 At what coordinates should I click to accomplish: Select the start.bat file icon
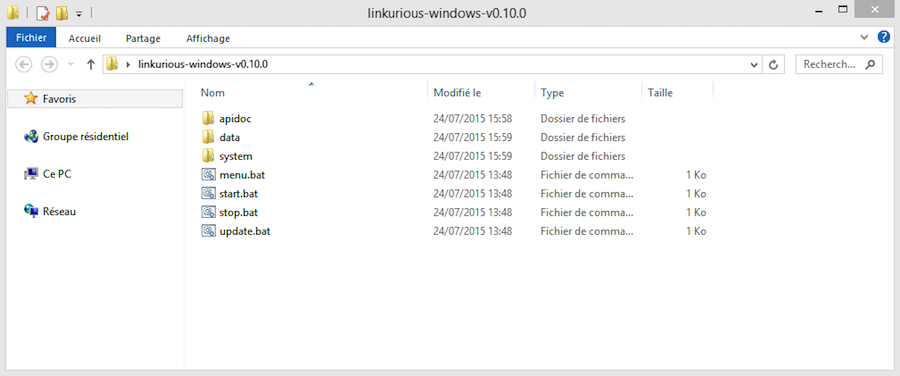[x=208, y=193]
